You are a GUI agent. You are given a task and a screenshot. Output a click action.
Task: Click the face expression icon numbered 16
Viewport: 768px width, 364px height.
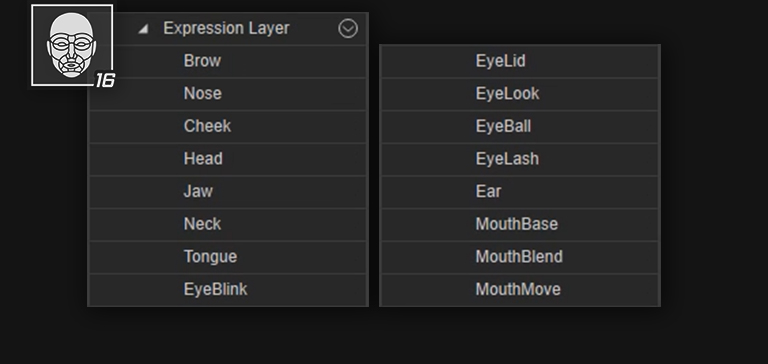[x=72, y=45]
